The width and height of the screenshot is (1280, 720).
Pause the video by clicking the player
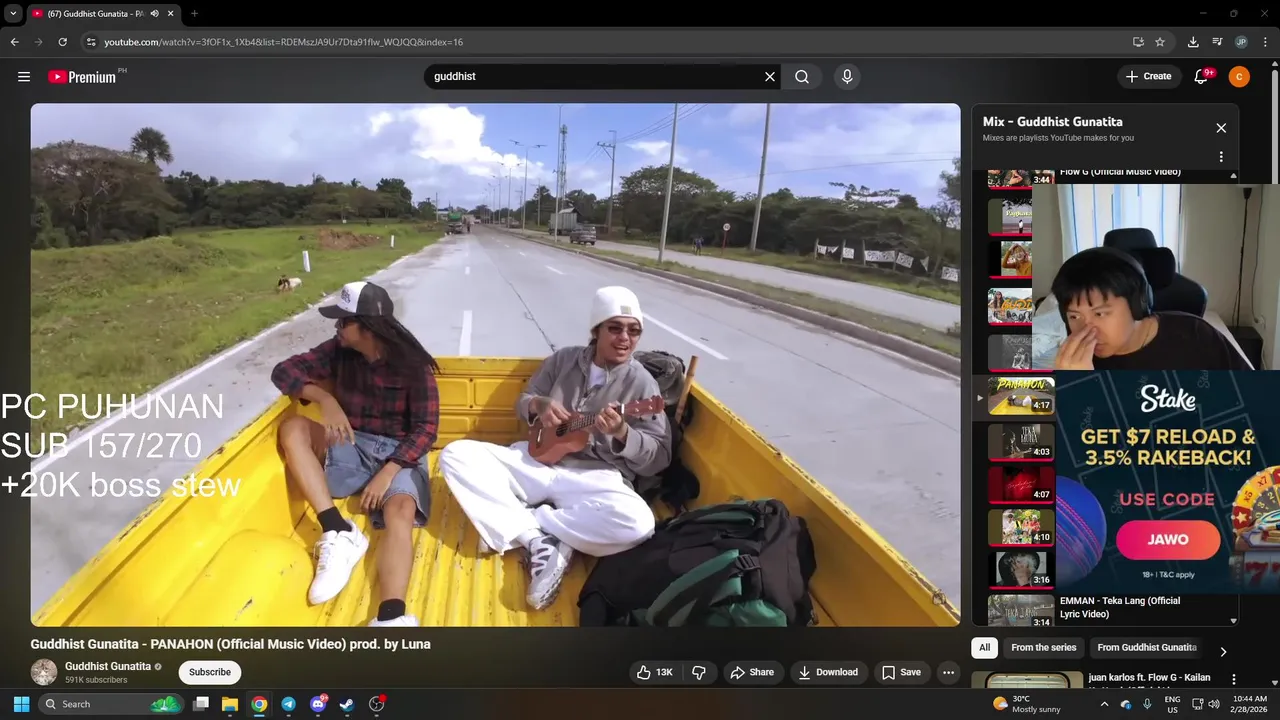pos(495,365)
